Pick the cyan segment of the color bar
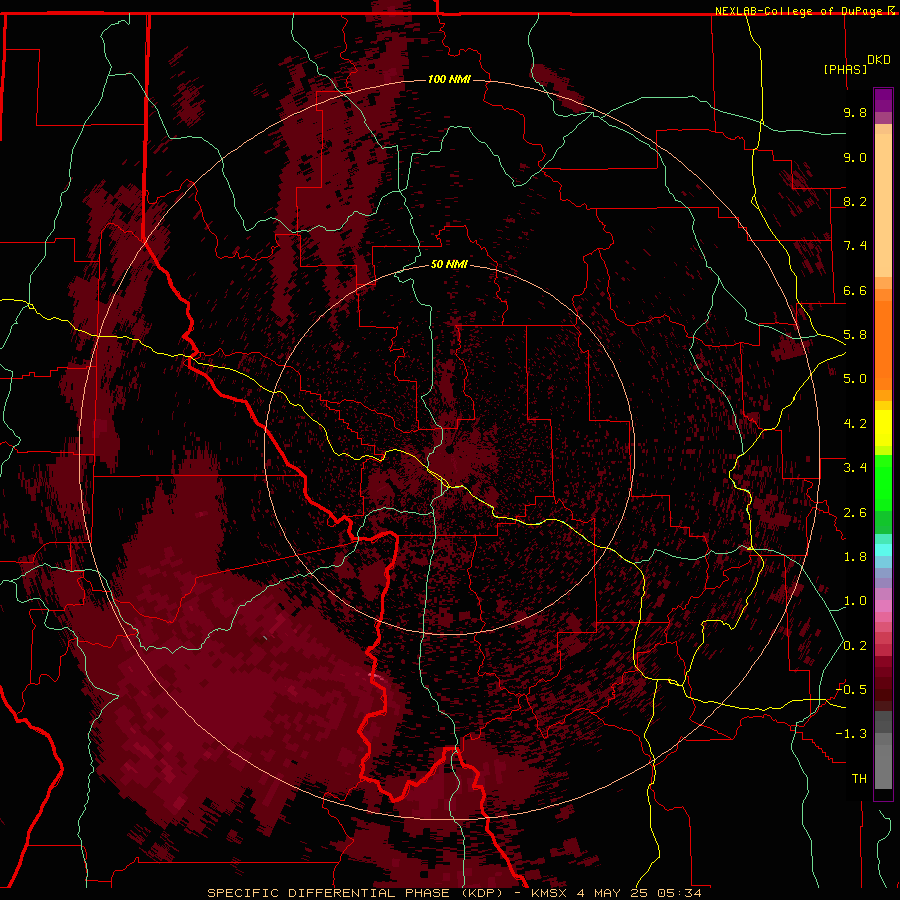The width and height of the screenshot is (900, 900). (x=883, y=550)
